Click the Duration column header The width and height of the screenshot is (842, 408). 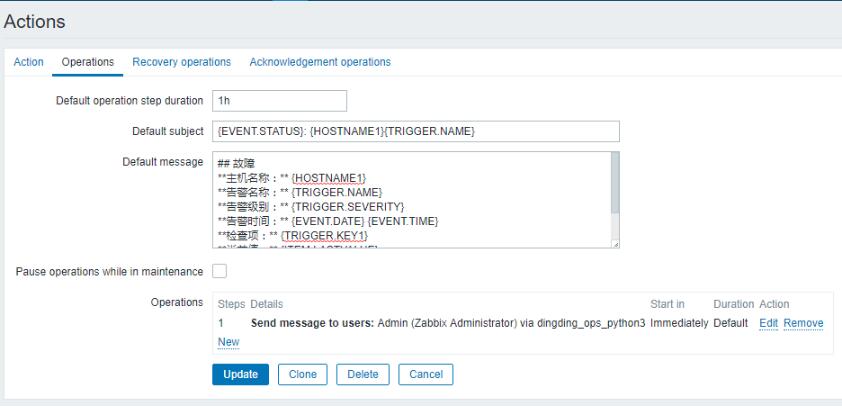click(x=734, y=304)
